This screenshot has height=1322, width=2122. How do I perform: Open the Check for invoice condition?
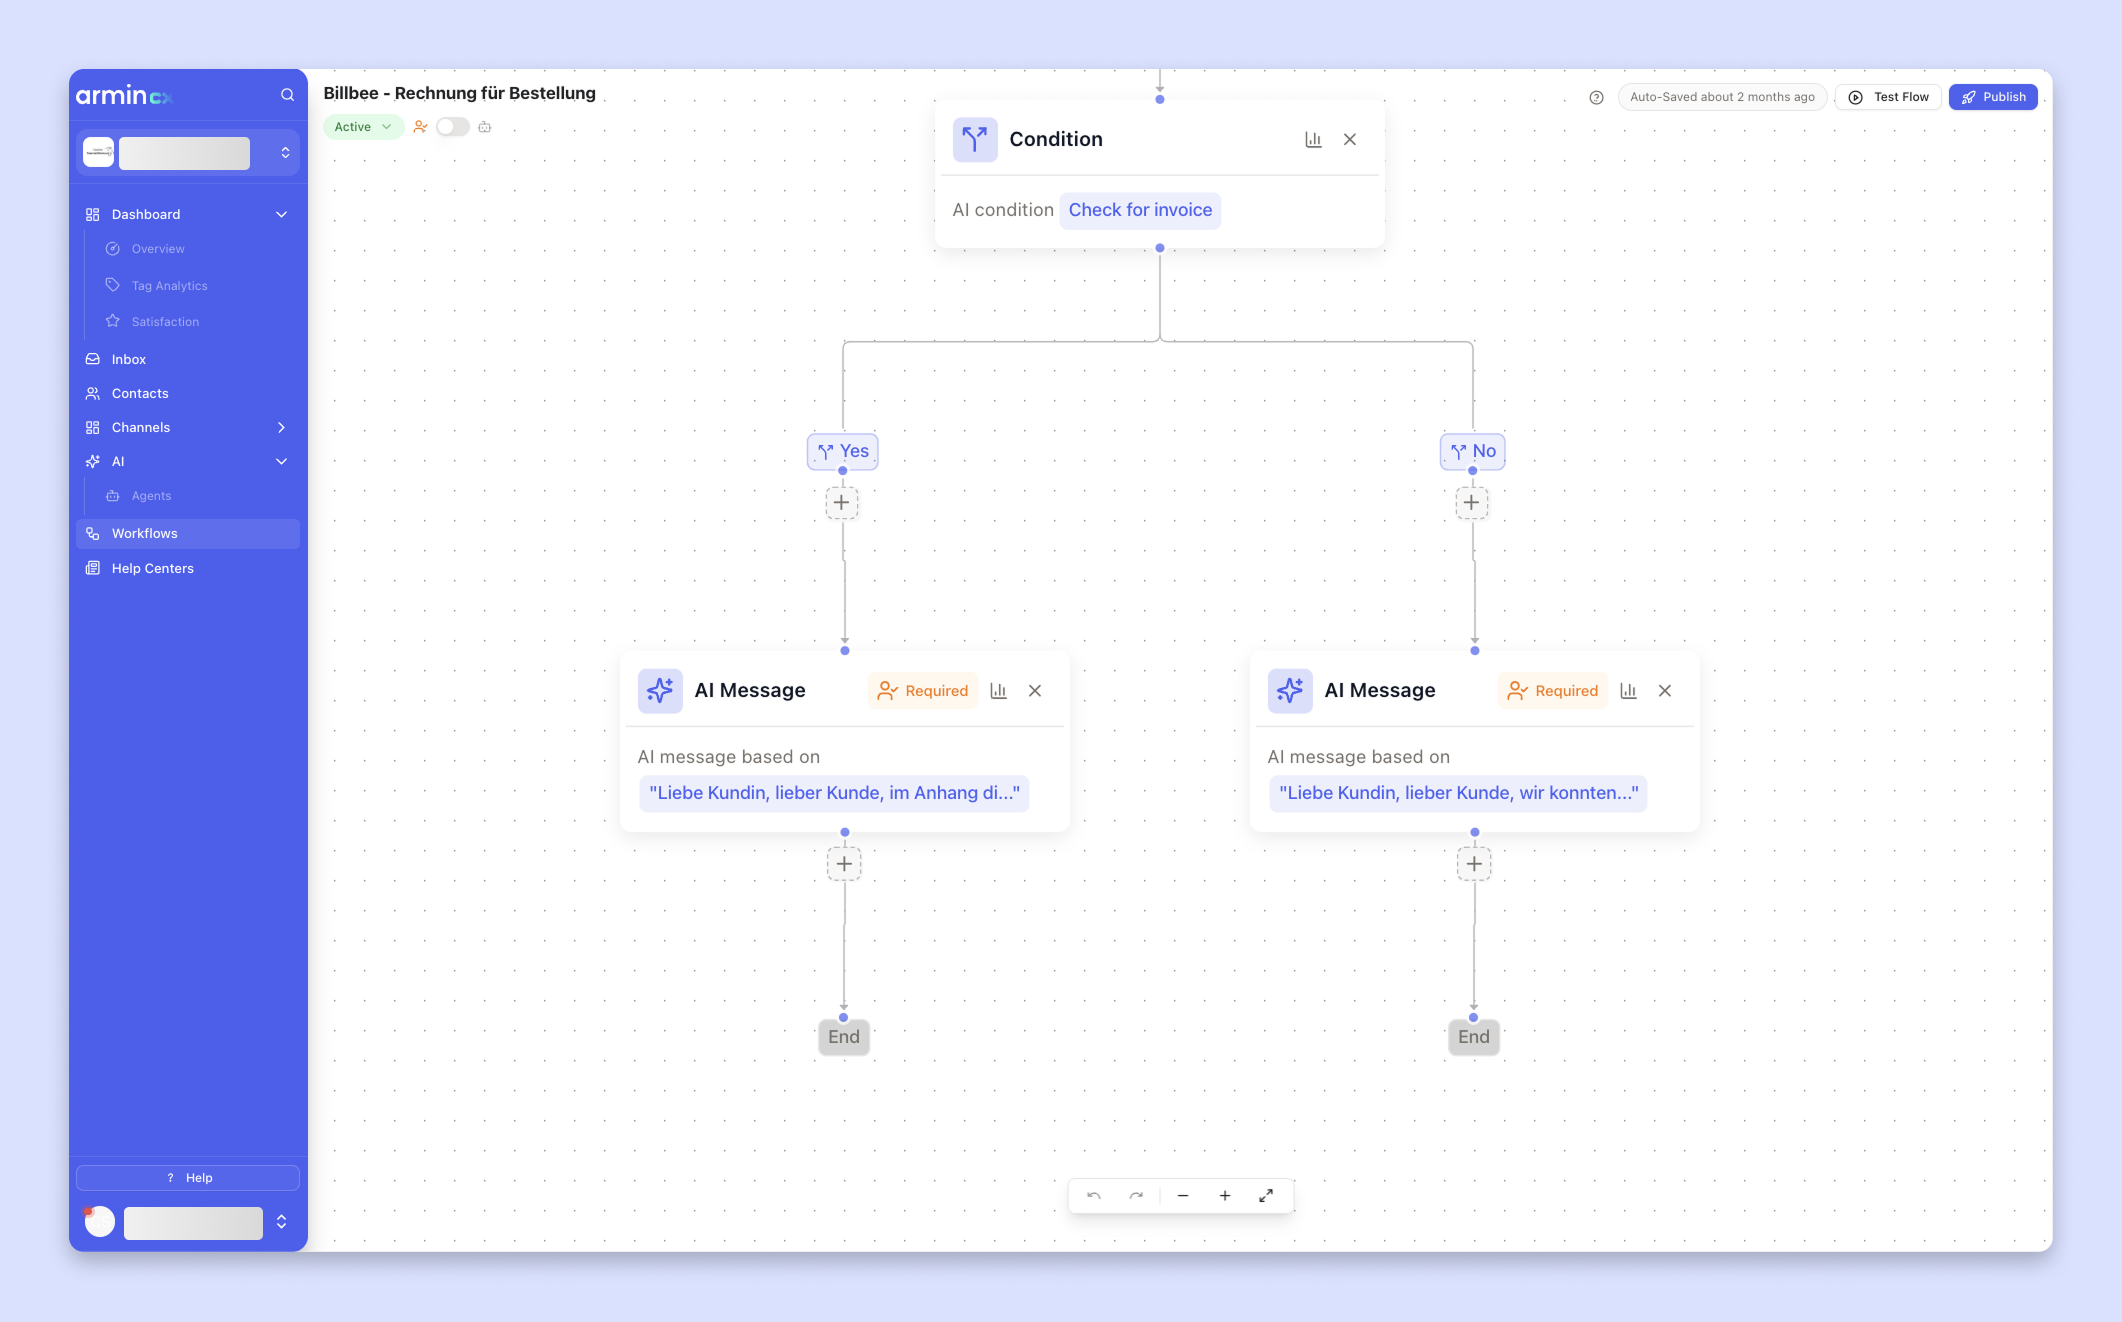pyautogui.click(x=1140, y=210)
